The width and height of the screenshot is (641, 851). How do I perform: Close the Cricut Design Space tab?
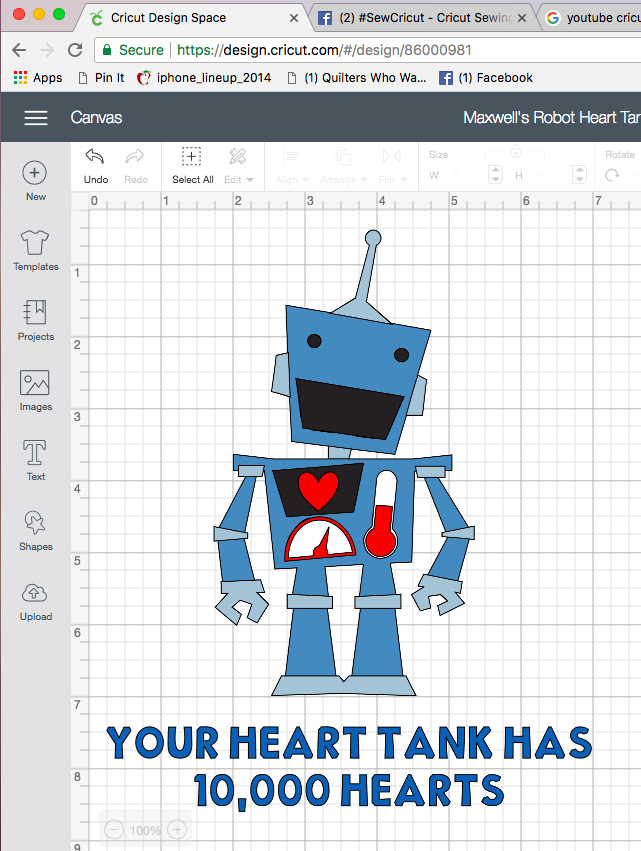click(x=294, y=18)
